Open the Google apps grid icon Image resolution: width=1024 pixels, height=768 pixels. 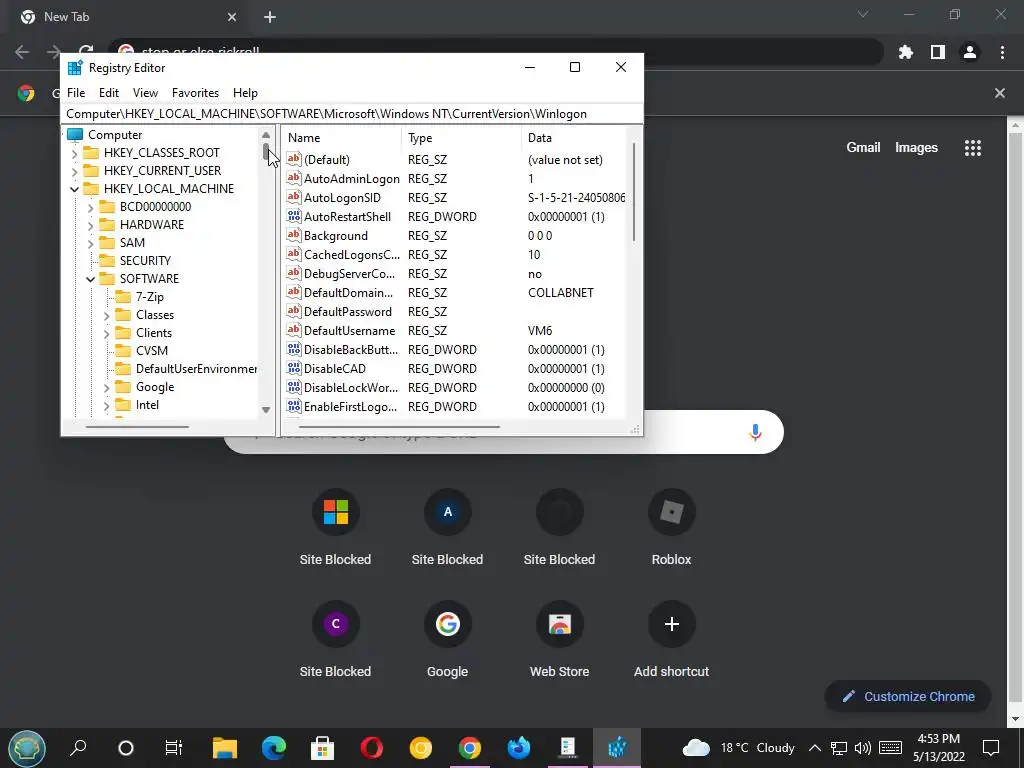973,148
